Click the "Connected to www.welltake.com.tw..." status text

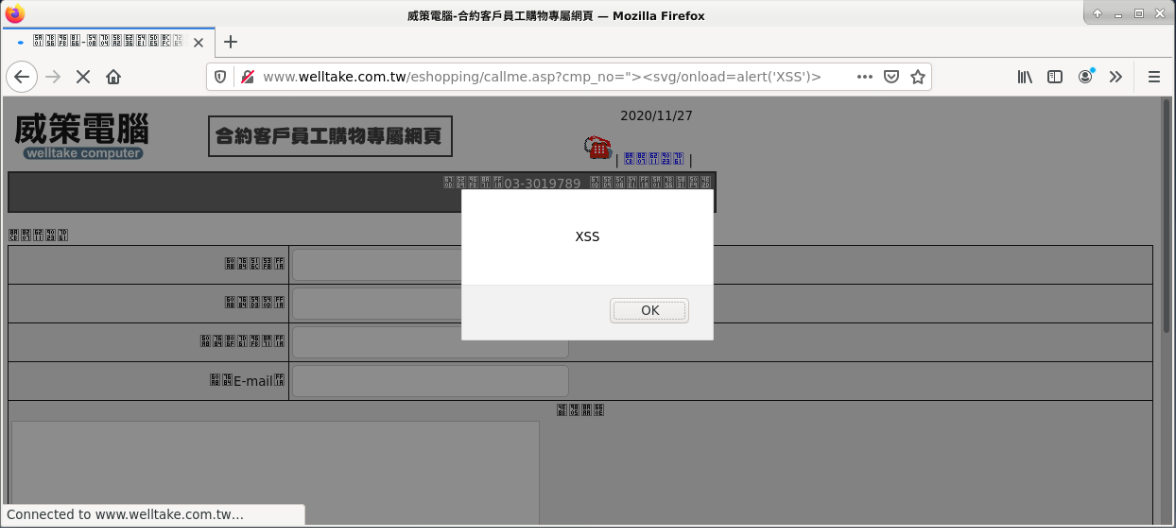point(124,514)
